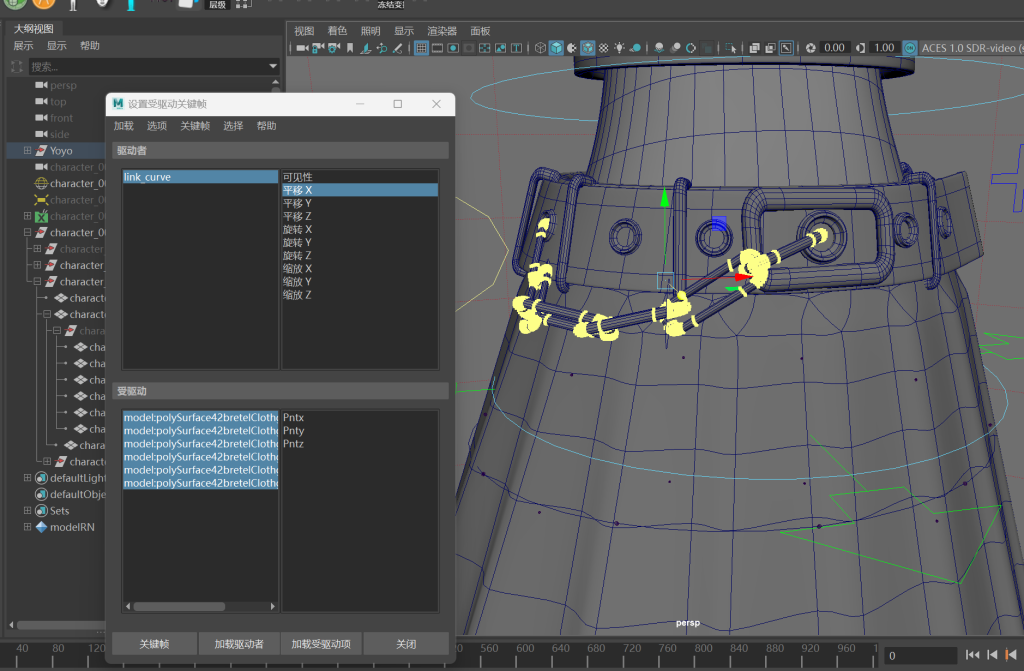Click the gamma icon beside 1.00

click(x=860, y=48)
